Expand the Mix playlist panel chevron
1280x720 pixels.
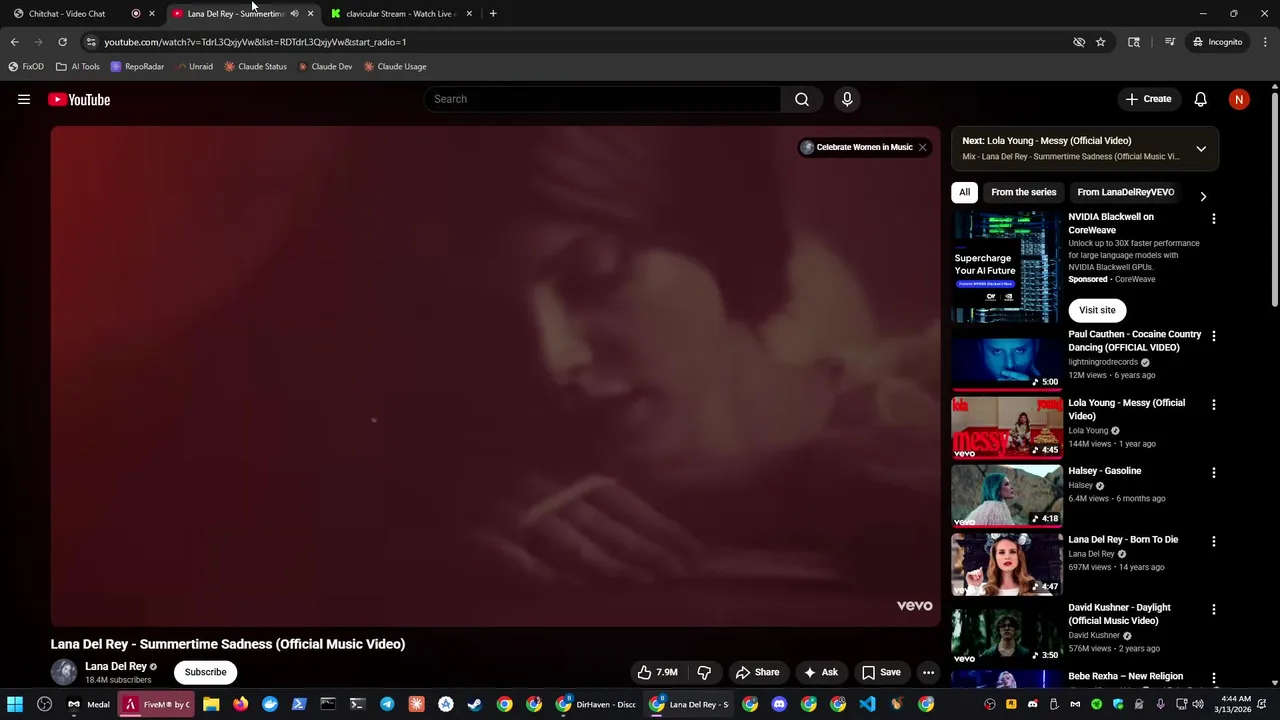(1201, 149)
